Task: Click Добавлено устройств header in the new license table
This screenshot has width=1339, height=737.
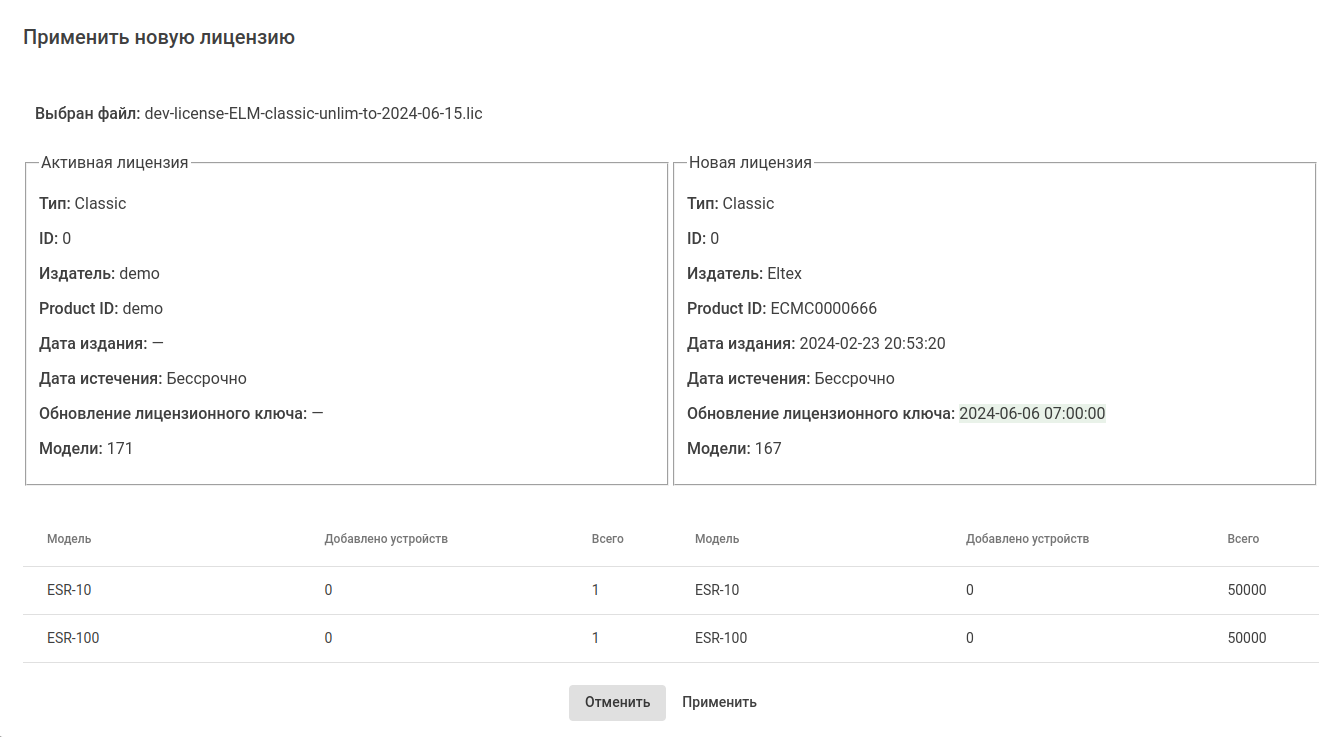Action: tap(1027, 539)
